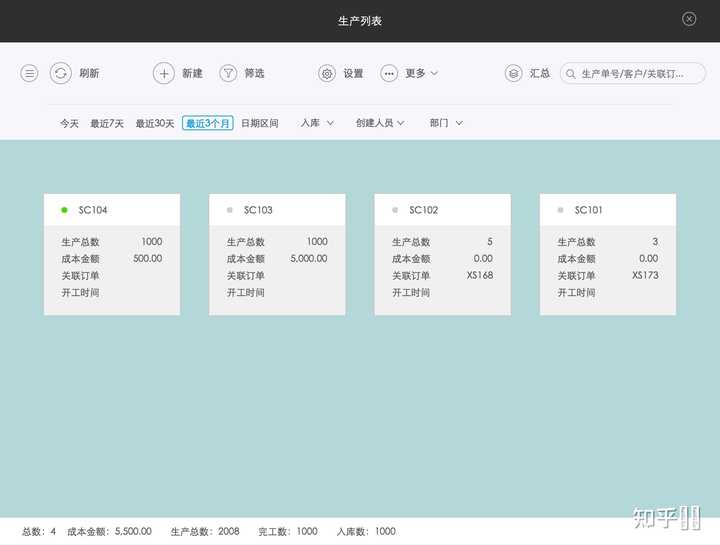Click the 刷新 label

(x=89, y=73)
